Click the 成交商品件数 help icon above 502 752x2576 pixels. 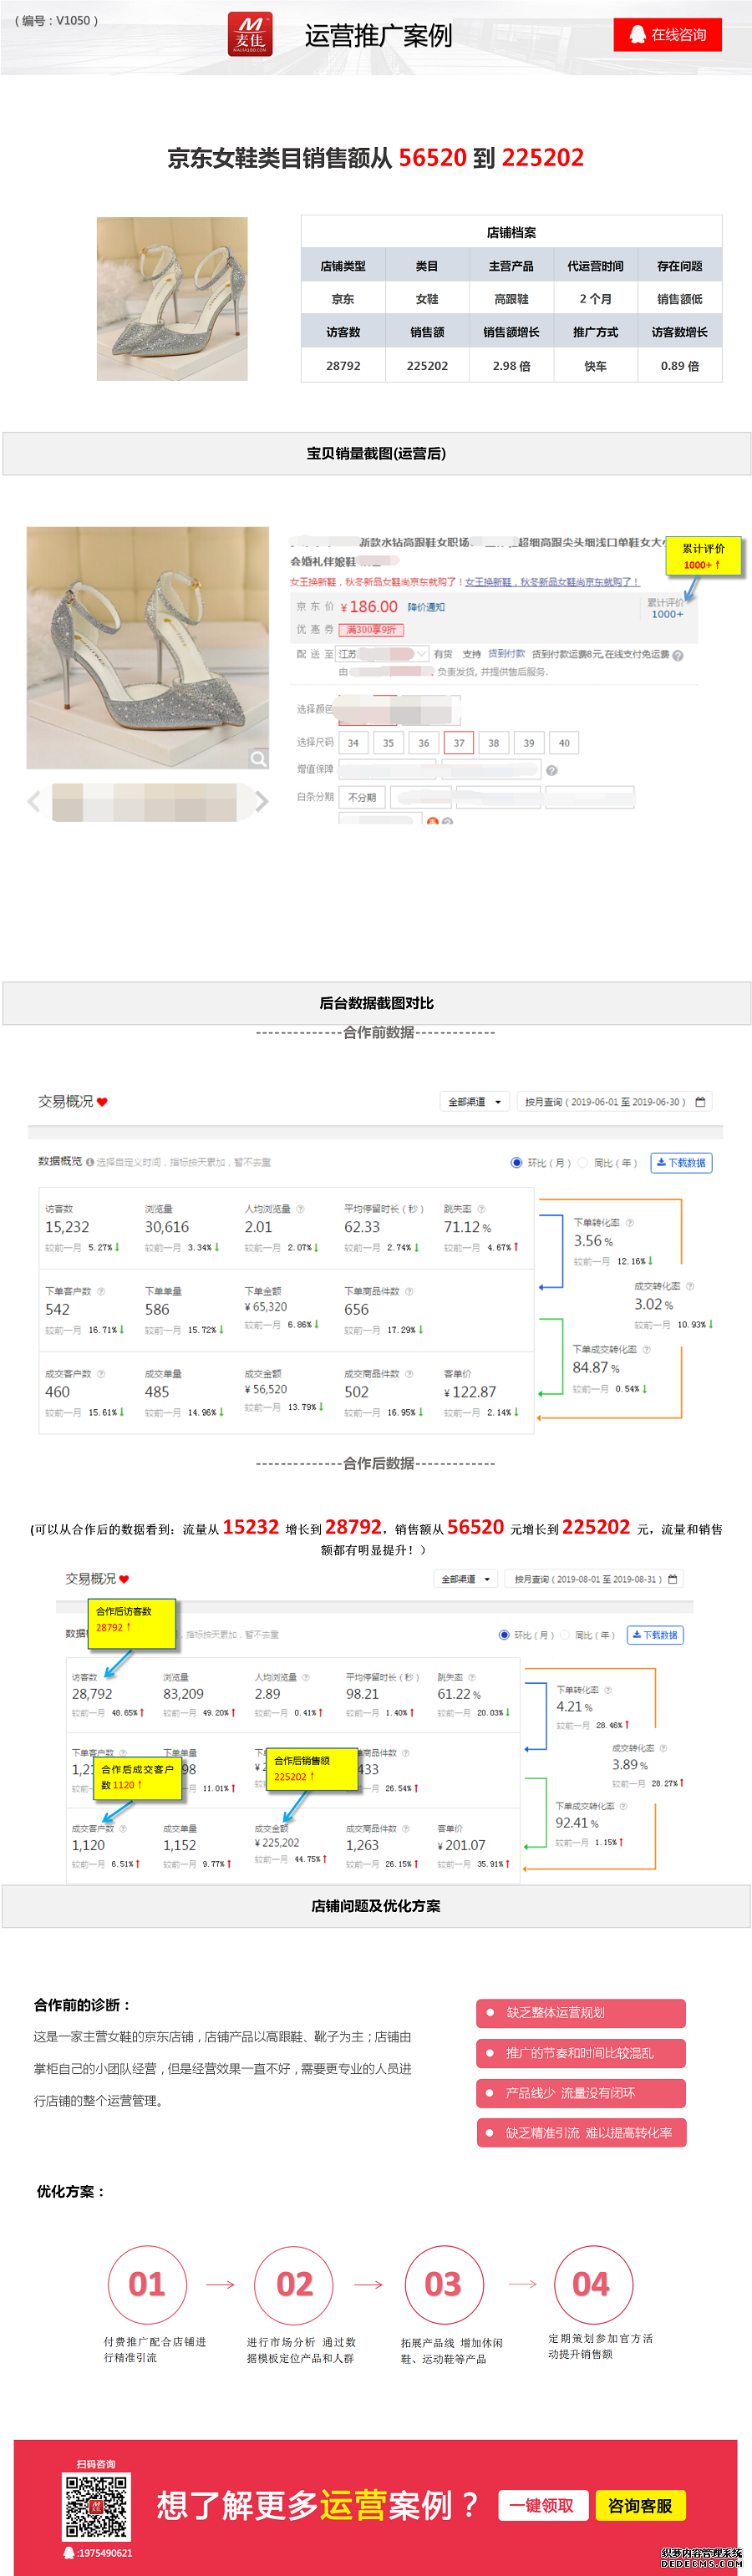tap(409, 1374)
